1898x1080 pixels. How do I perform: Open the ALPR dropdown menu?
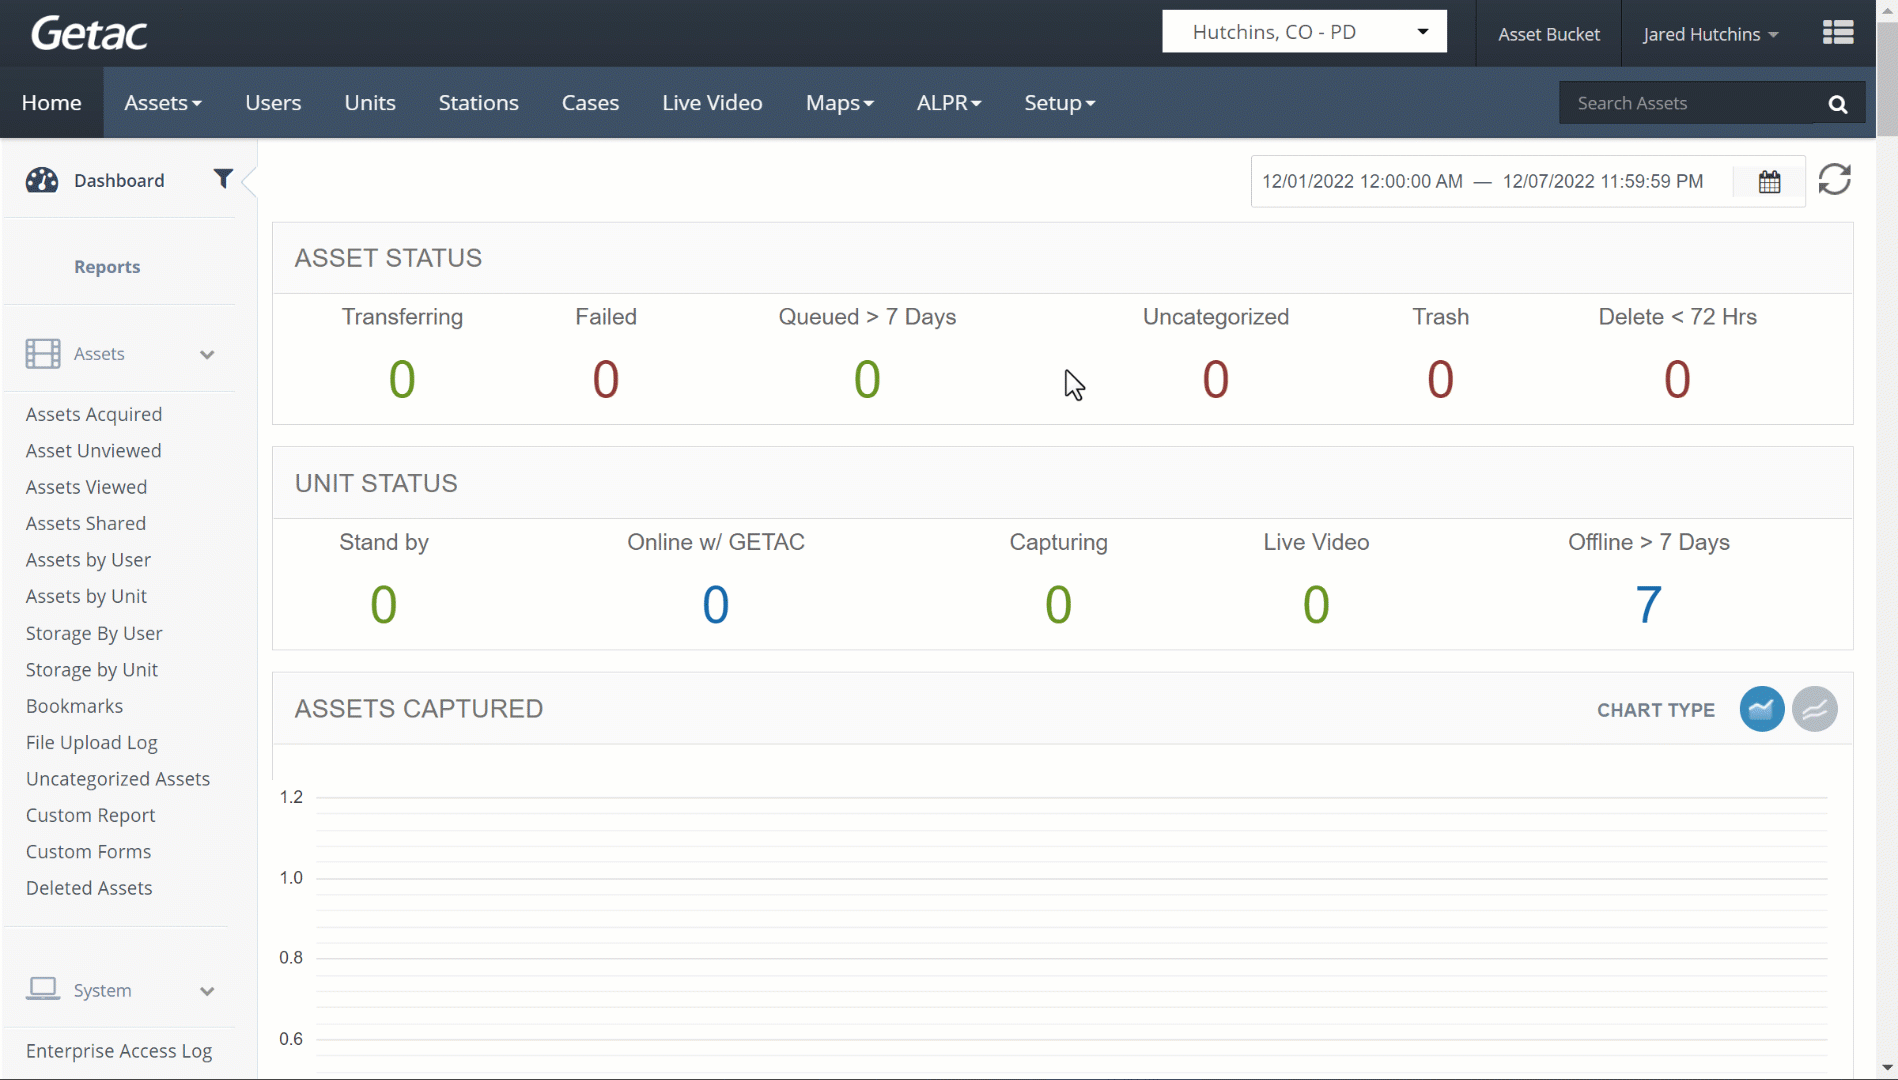[x=948, y=103]
